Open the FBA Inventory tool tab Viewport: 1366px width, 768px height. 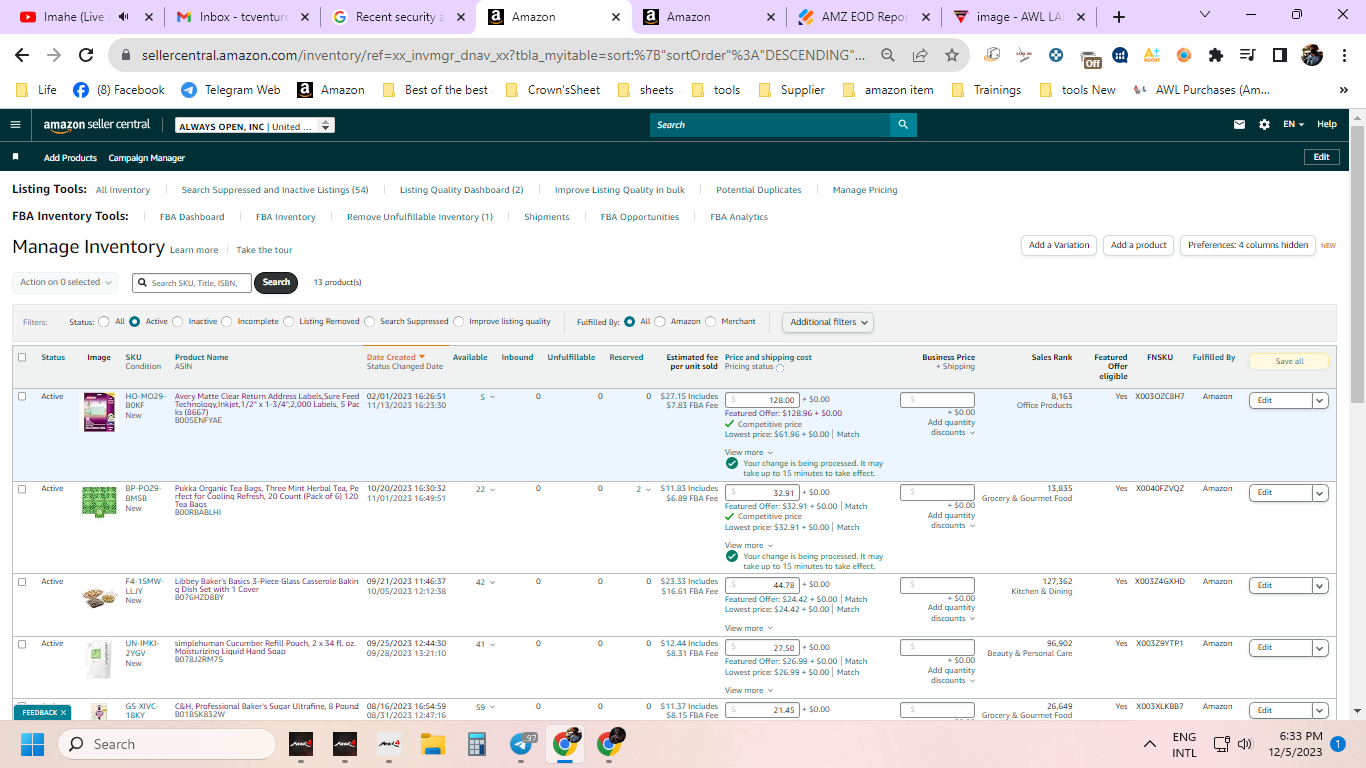285,217
